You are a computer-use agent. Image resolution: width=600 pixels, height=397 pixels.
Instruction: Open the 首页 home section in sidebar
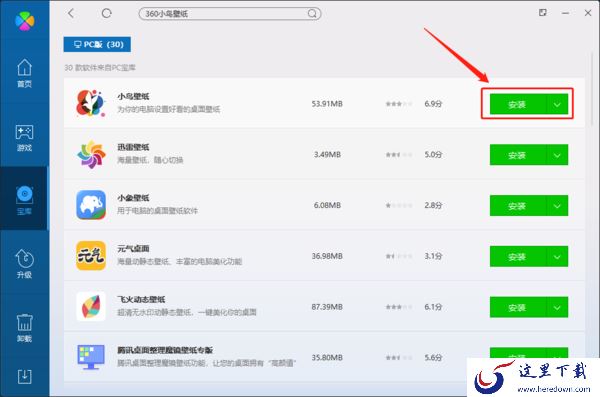click(x=24, y=73)
